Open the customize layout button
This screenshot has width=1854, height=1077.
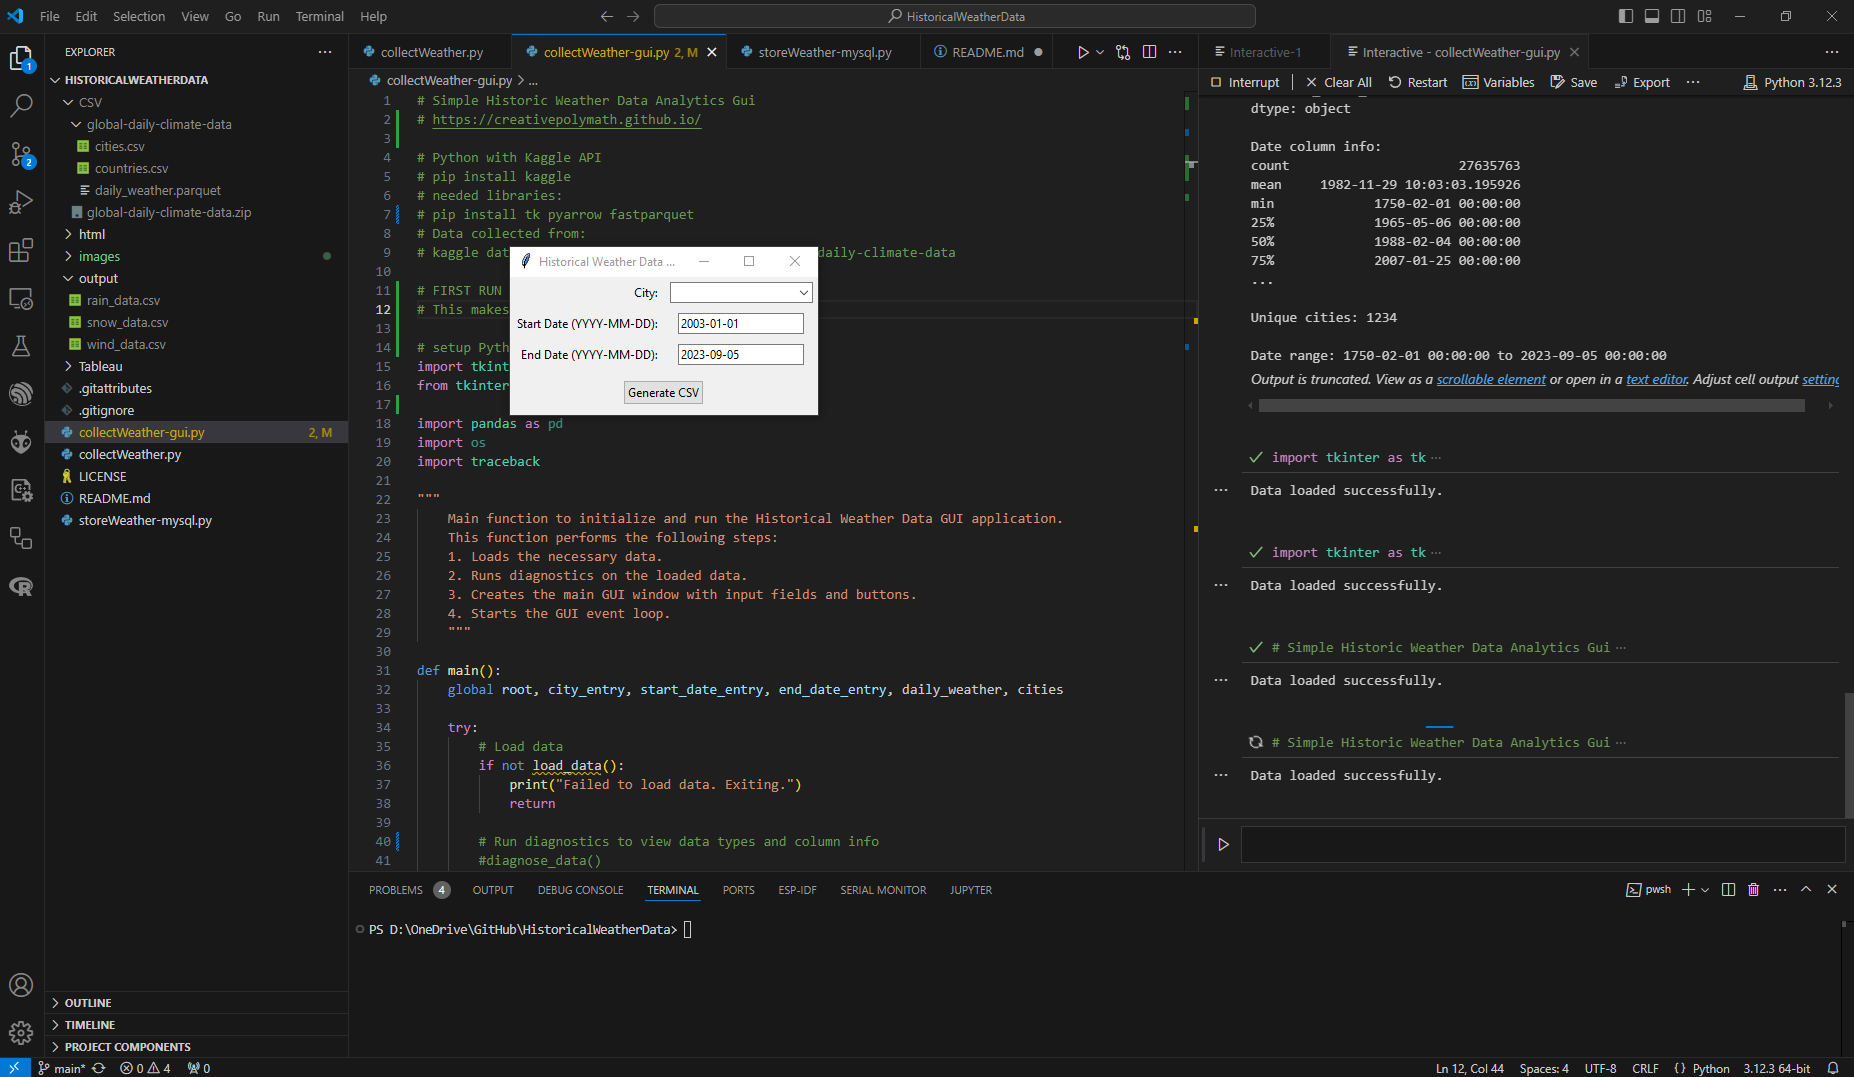click(x=1705, y=16)
